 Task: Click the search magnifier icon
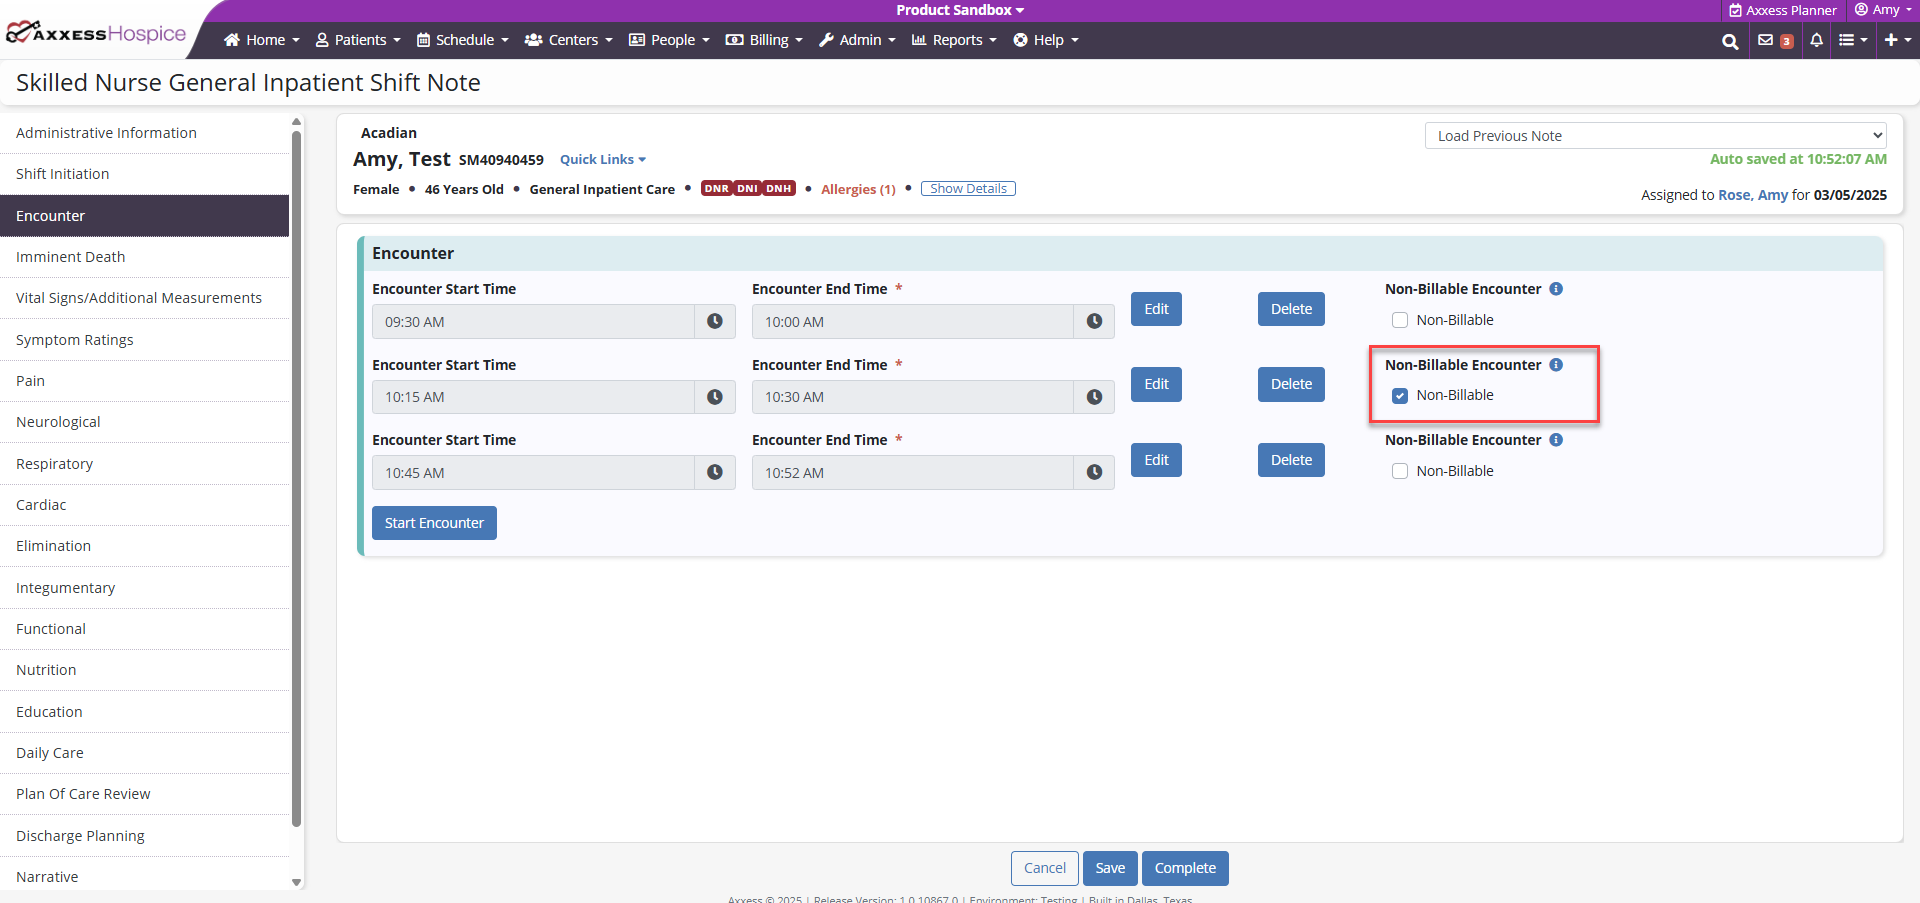1729,41
